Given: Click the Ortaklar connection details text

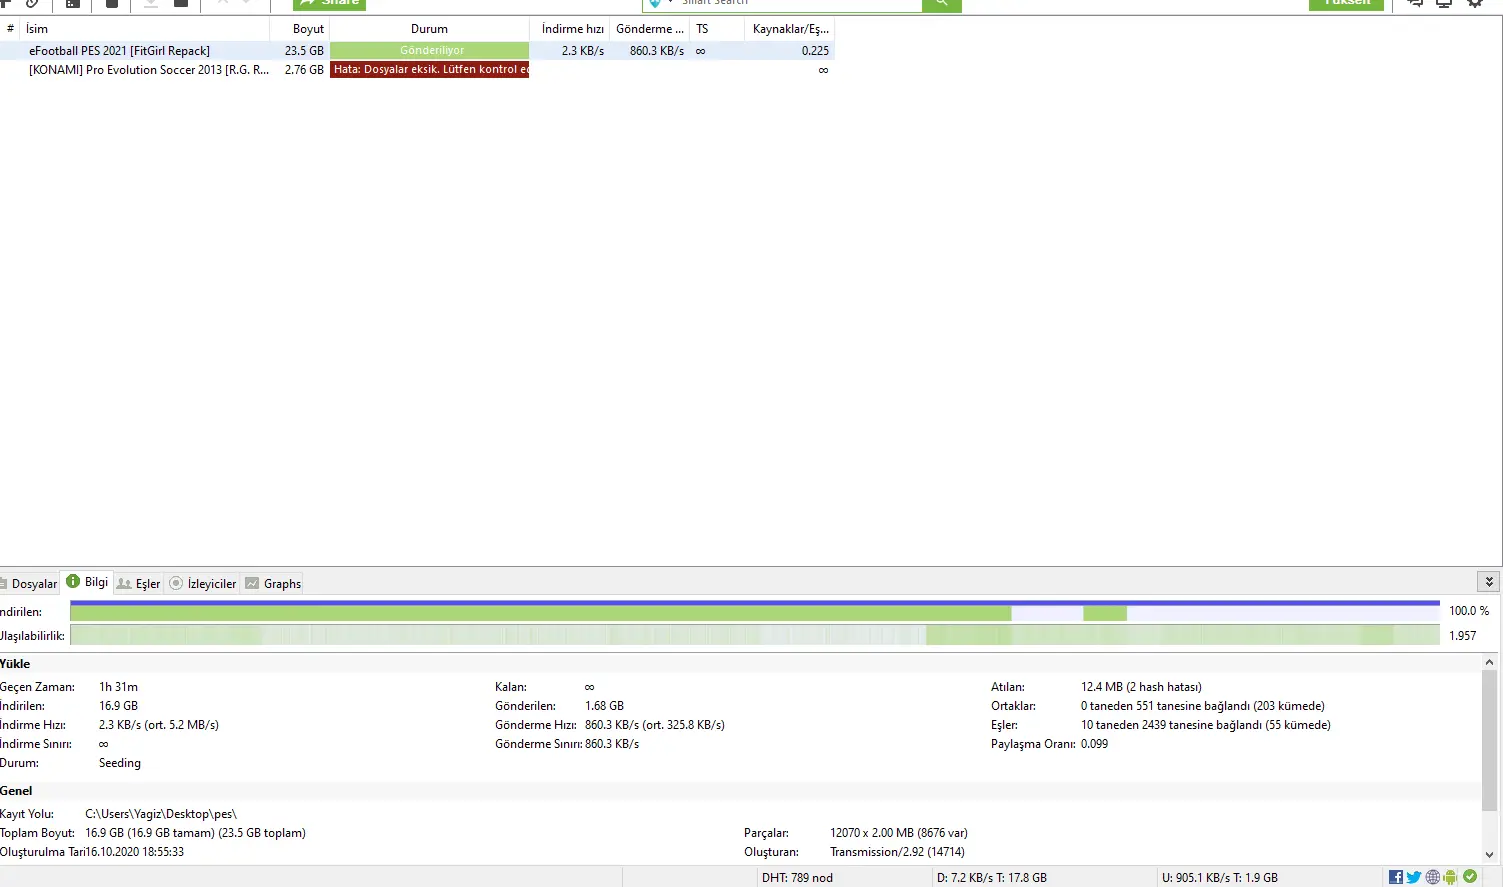Looking at the screenshot, I should [x=1203, y=706].
